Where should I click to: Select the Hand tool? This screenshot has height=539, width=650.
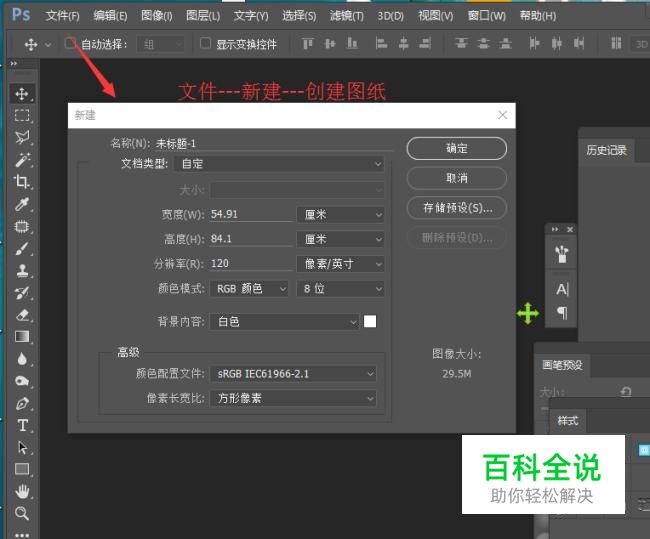pos(22,491)
